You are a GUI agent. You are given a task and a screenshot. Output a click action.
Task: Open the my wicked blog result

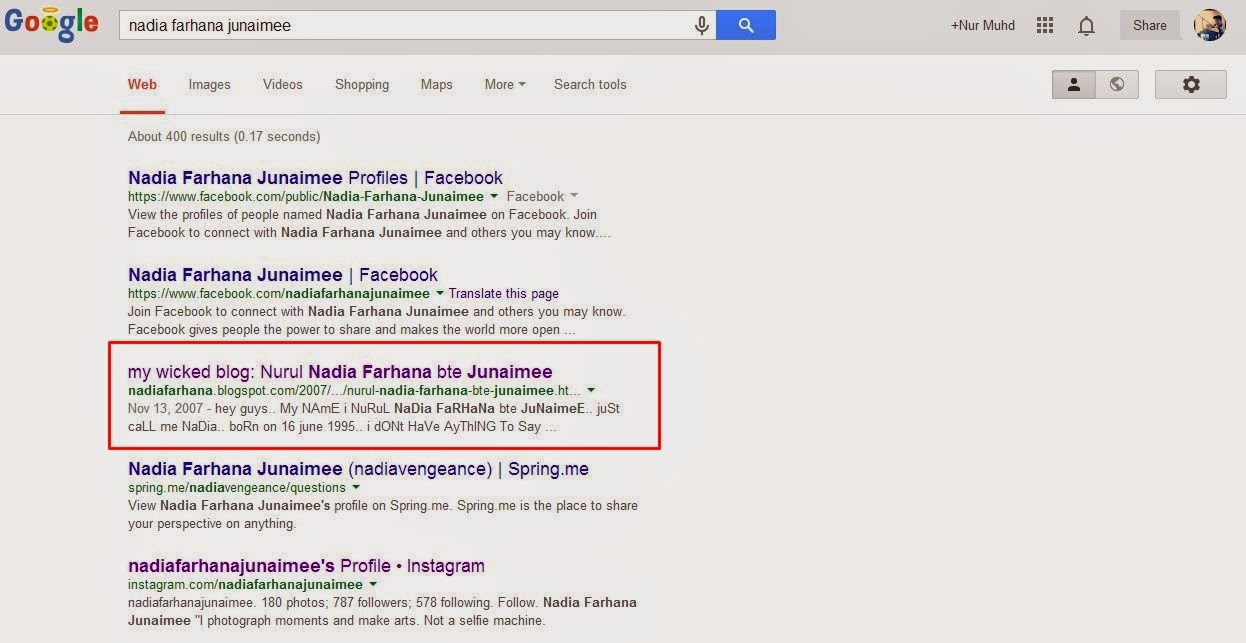coord(340,372)
